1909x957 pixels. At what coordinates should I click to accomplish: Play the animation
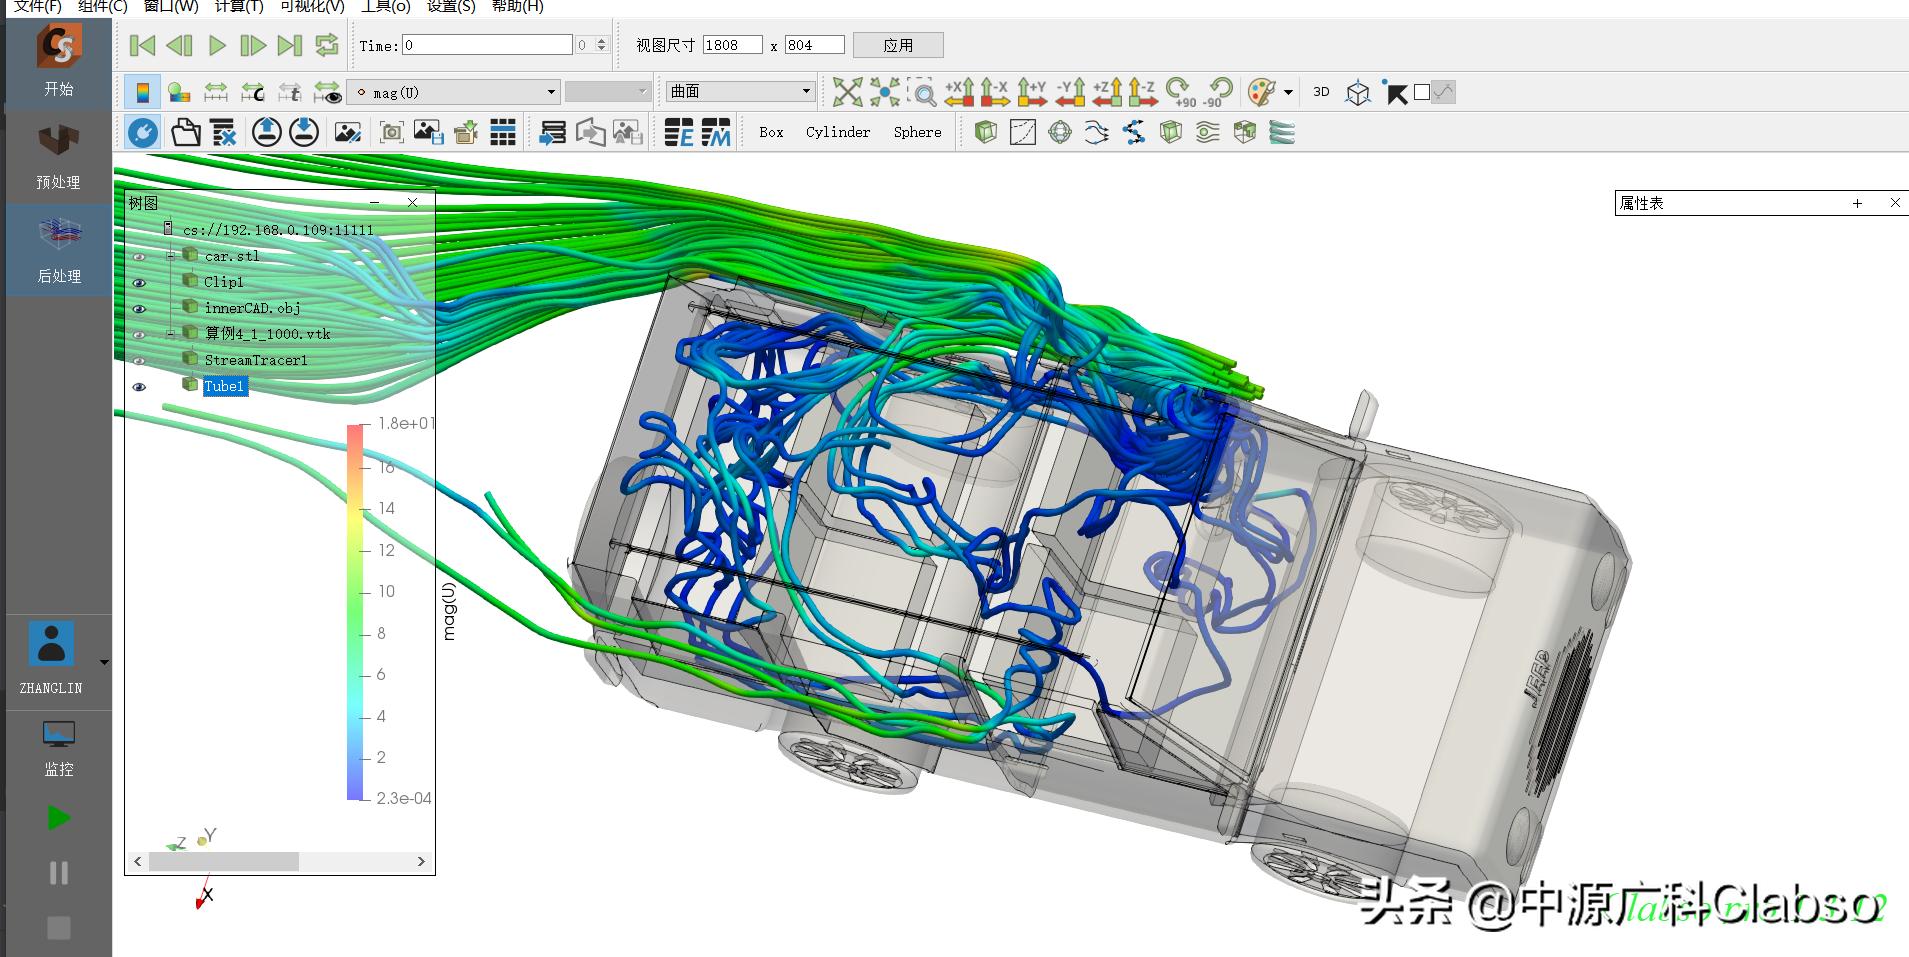(x=217, y=45)
